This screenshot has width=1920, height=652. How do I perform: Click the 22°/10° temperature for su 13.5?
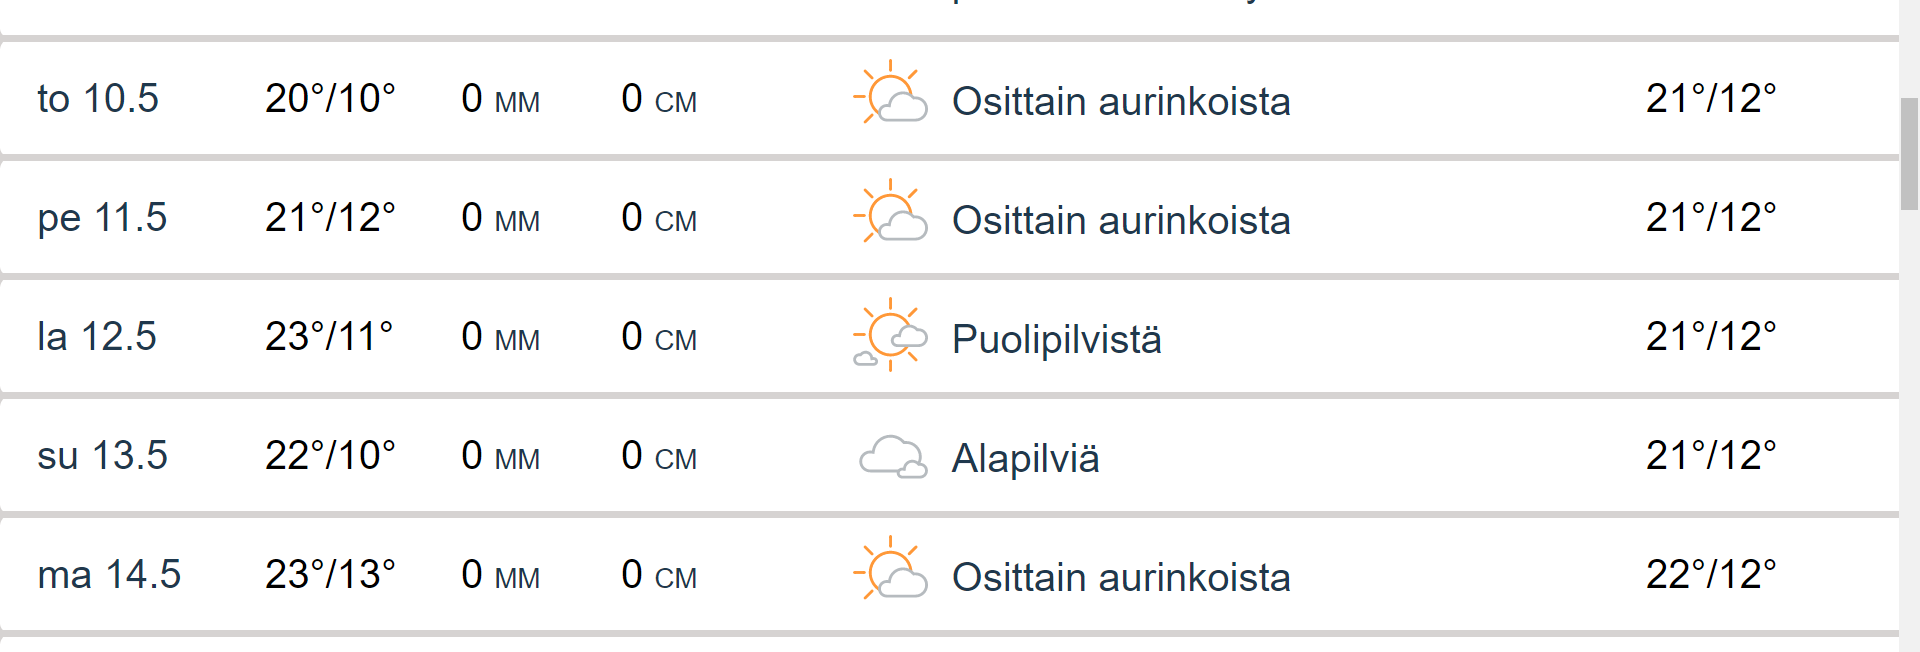coord(330,456)
